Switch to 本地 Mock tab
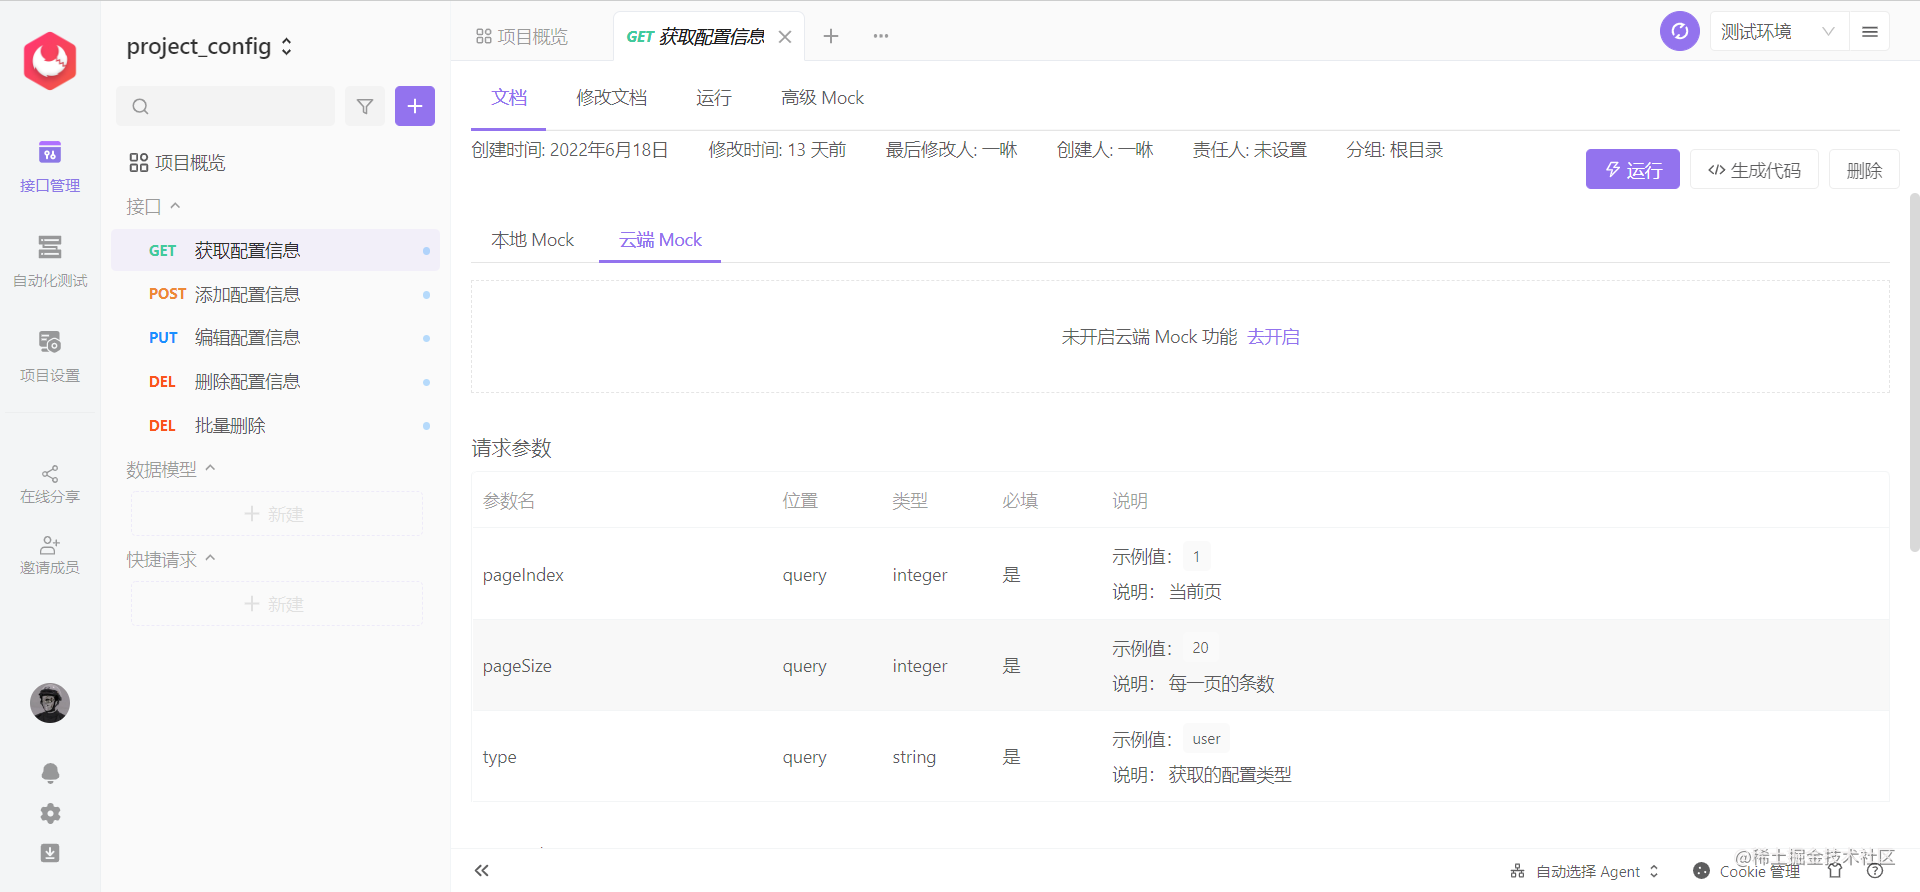The height and width of the screenshot is (892, 1920). click(x=533, y=240)
